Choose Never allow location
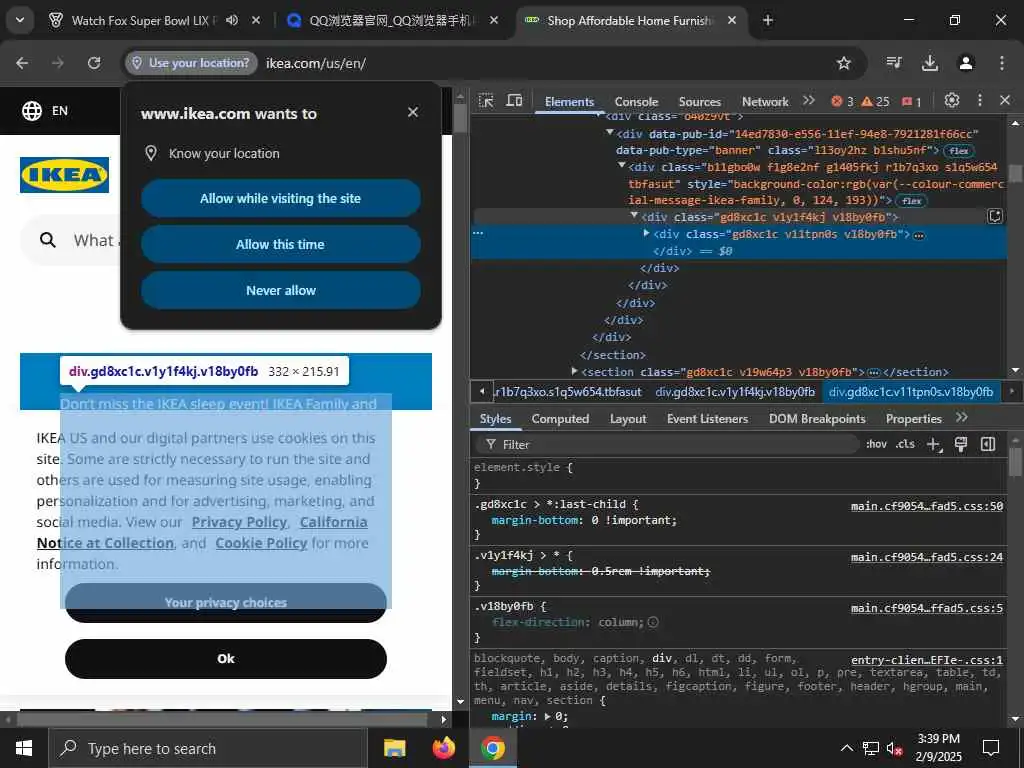Screen dimensions: 1024x768 coord(281,291)
